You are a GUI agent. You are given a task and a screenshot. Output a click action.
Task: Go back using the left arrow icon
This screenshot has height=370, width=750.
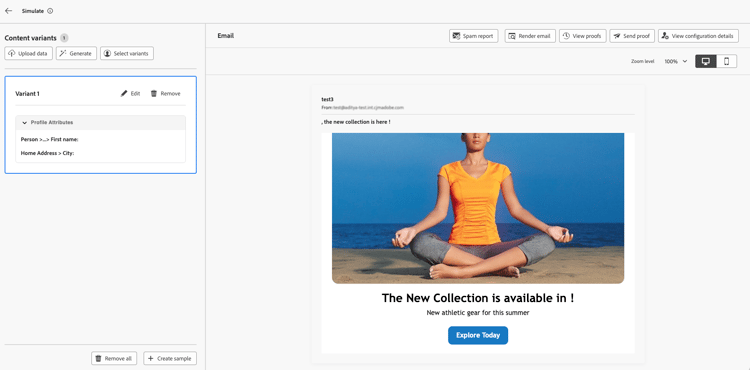(x=9, y=11)
